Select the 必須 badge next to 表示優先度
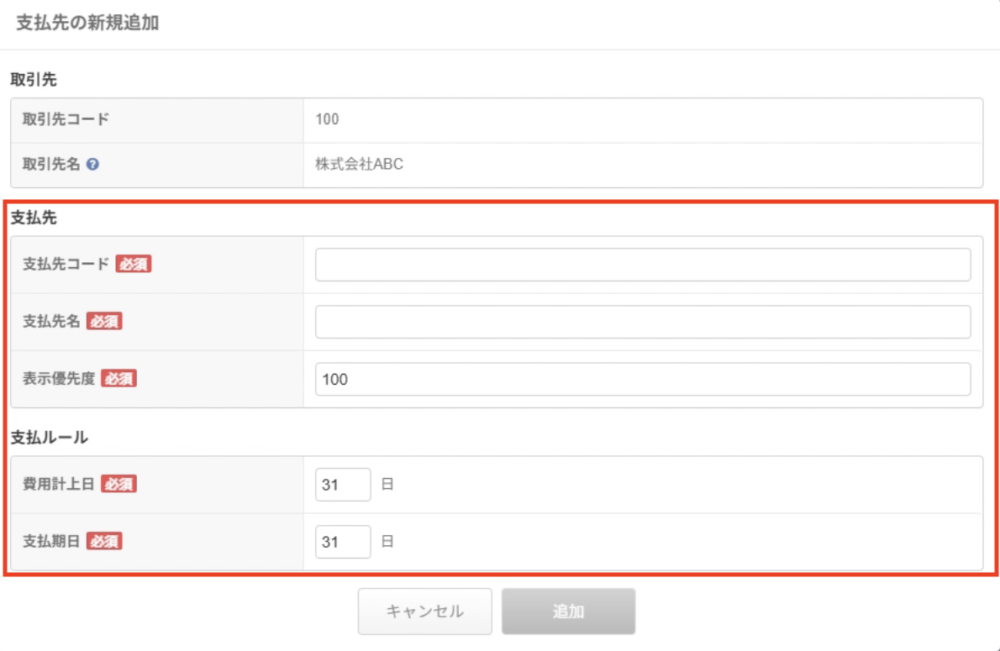The height and width of the screenshot is (651, 1000). (x=119, y=378)
